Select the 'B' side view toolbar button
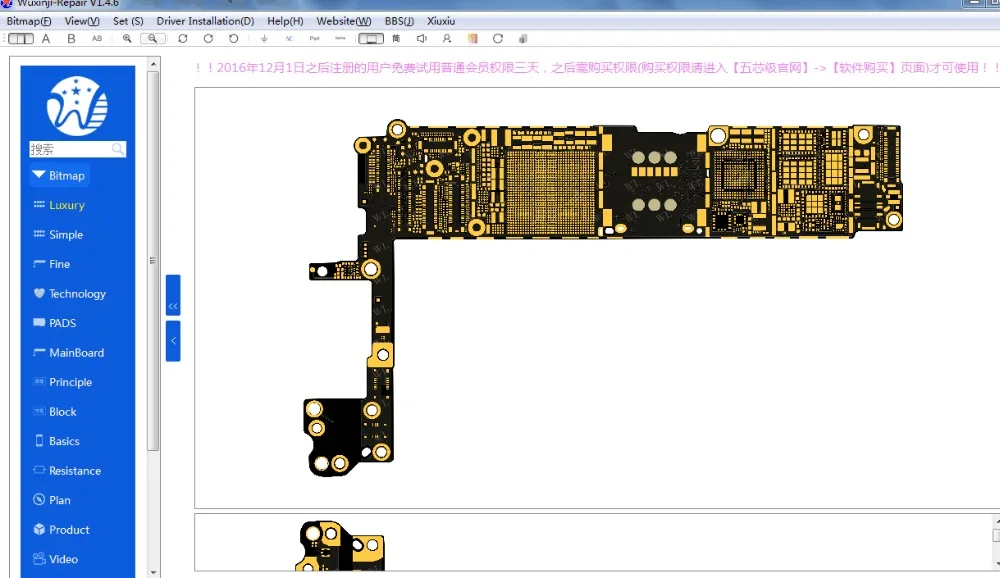The height and width of the screenshot is (578, 1000). (x=71, y=39)
